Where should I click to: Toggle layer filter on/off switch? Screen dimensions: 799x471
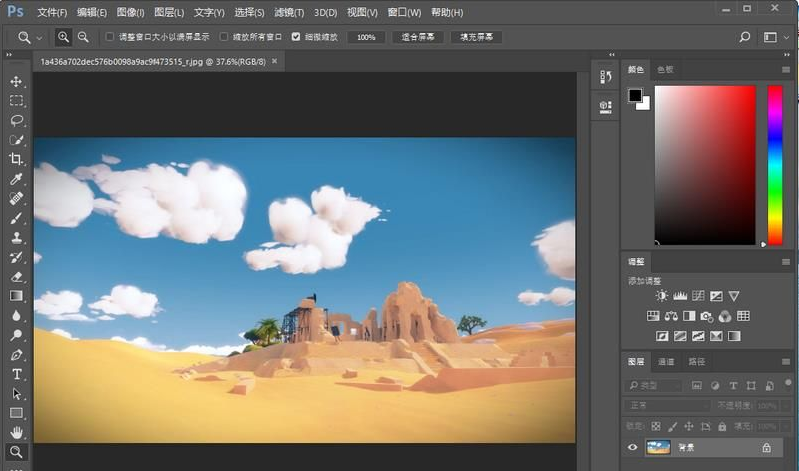[x=788, y=383]
